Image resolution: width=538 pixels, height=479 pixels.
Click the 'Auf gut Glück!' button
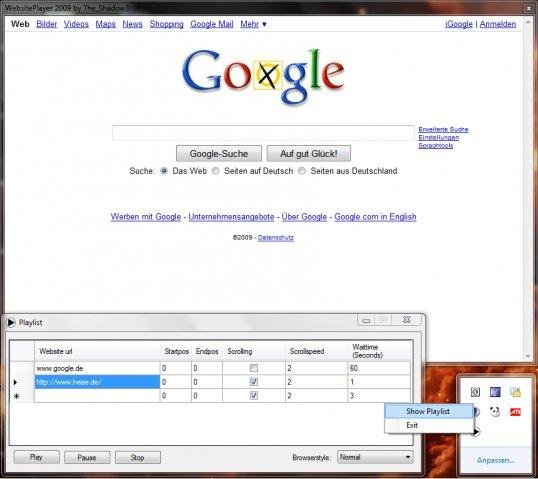pyautogui.click(x=309, y=153)
